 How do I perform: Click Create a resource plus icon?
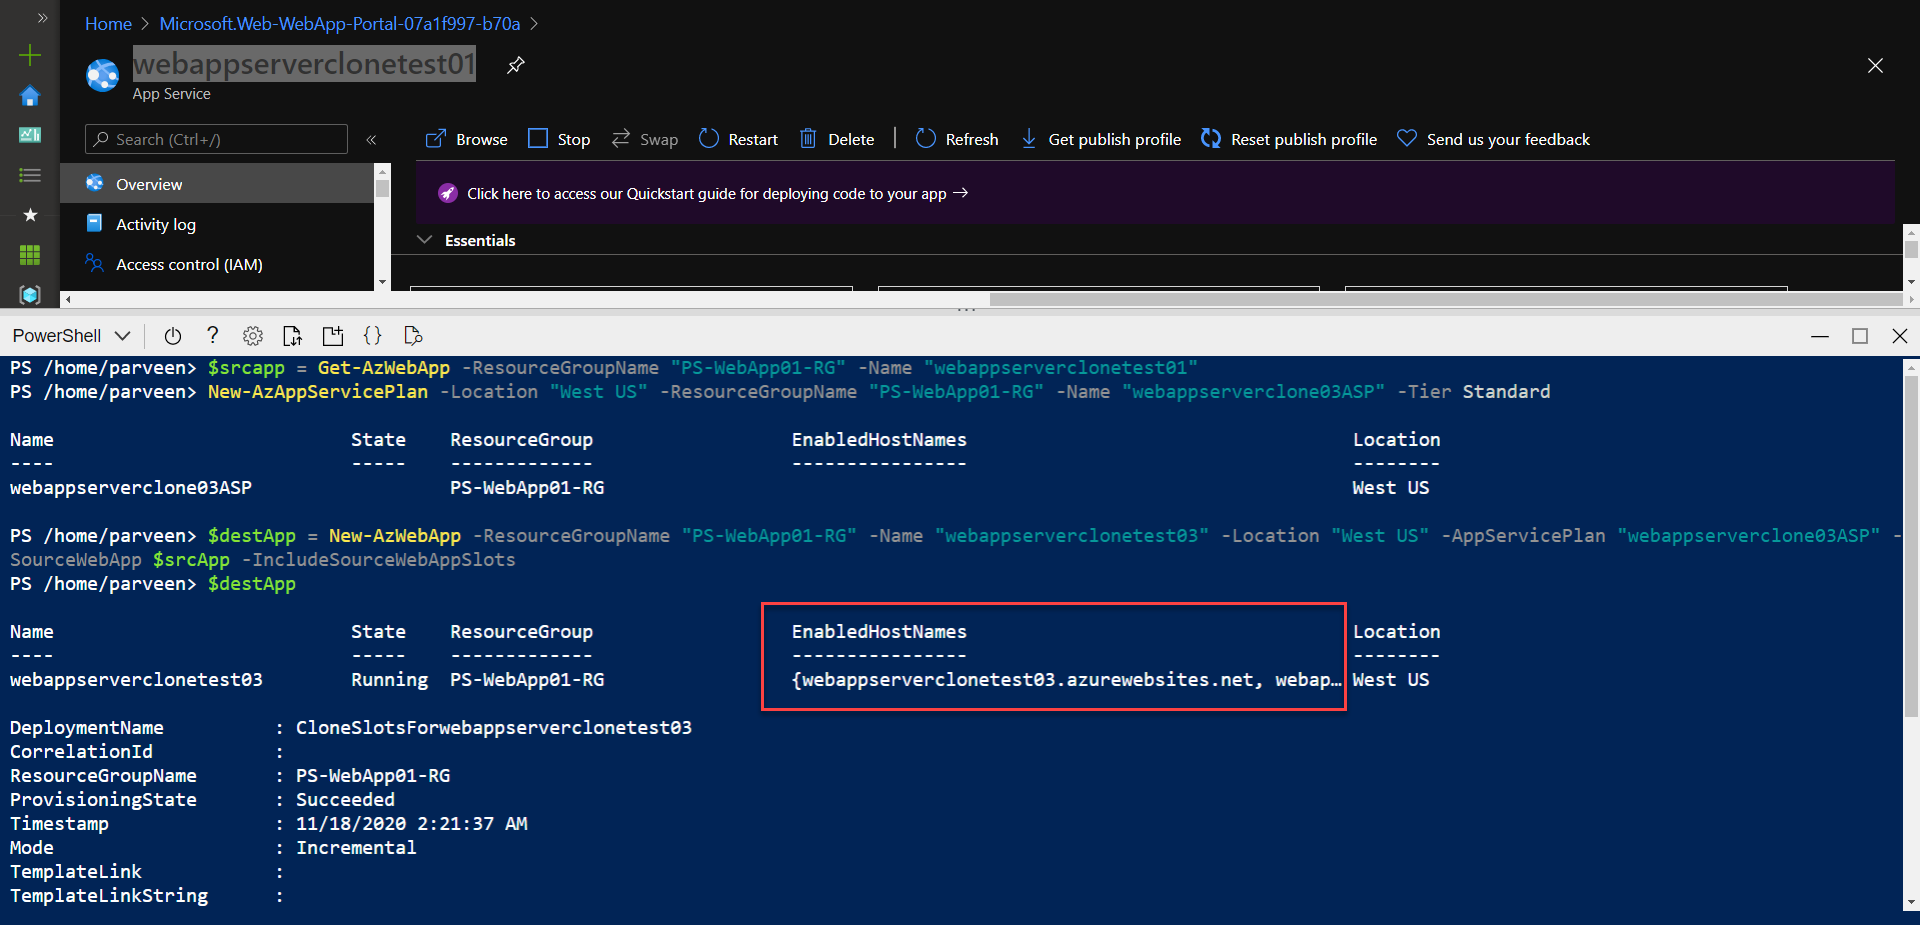point(30,55)
